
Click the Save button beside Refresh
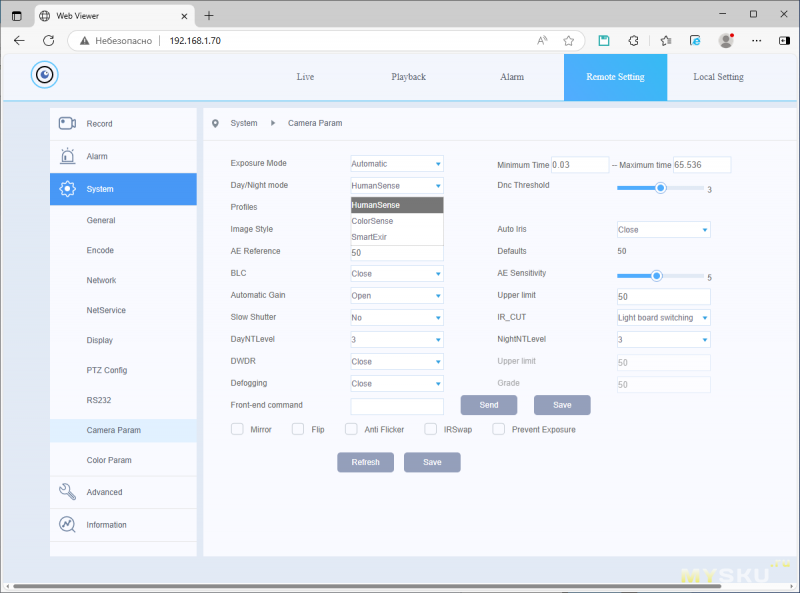[x=432, y=462]
